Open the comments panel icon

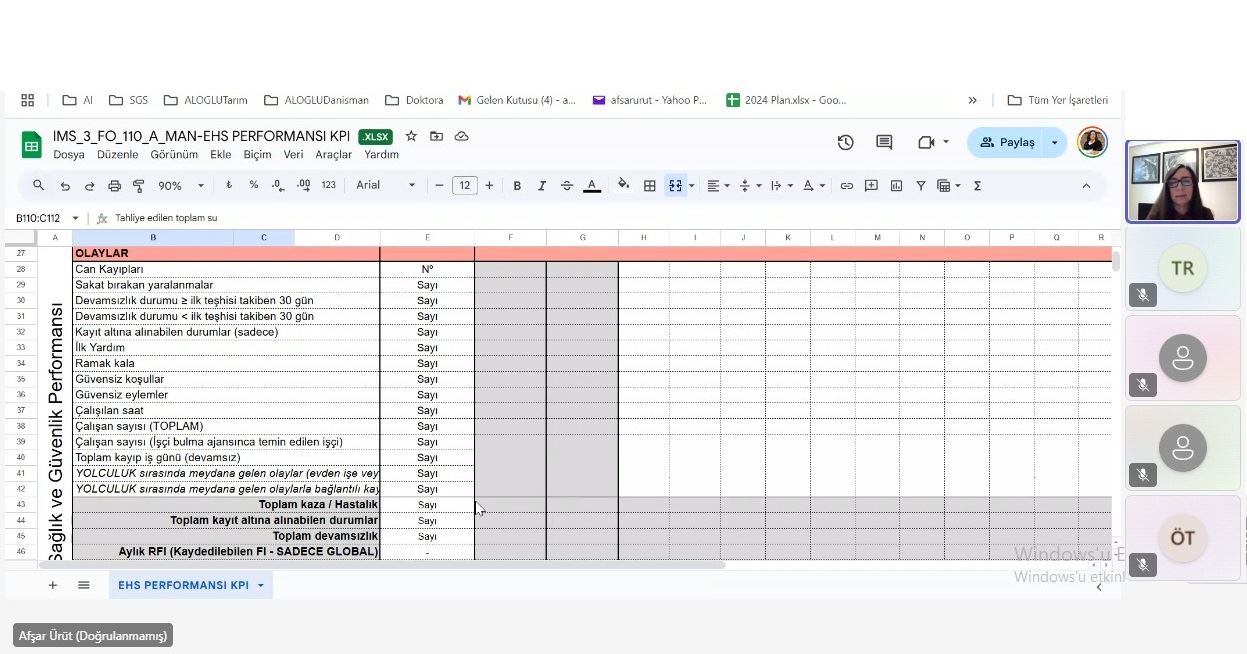click(884, 143)
